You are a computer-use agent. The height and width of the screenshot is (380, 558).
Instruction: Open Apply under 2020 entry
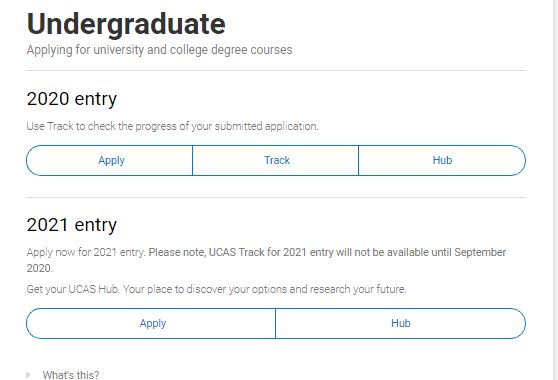(x=109, y=160)
